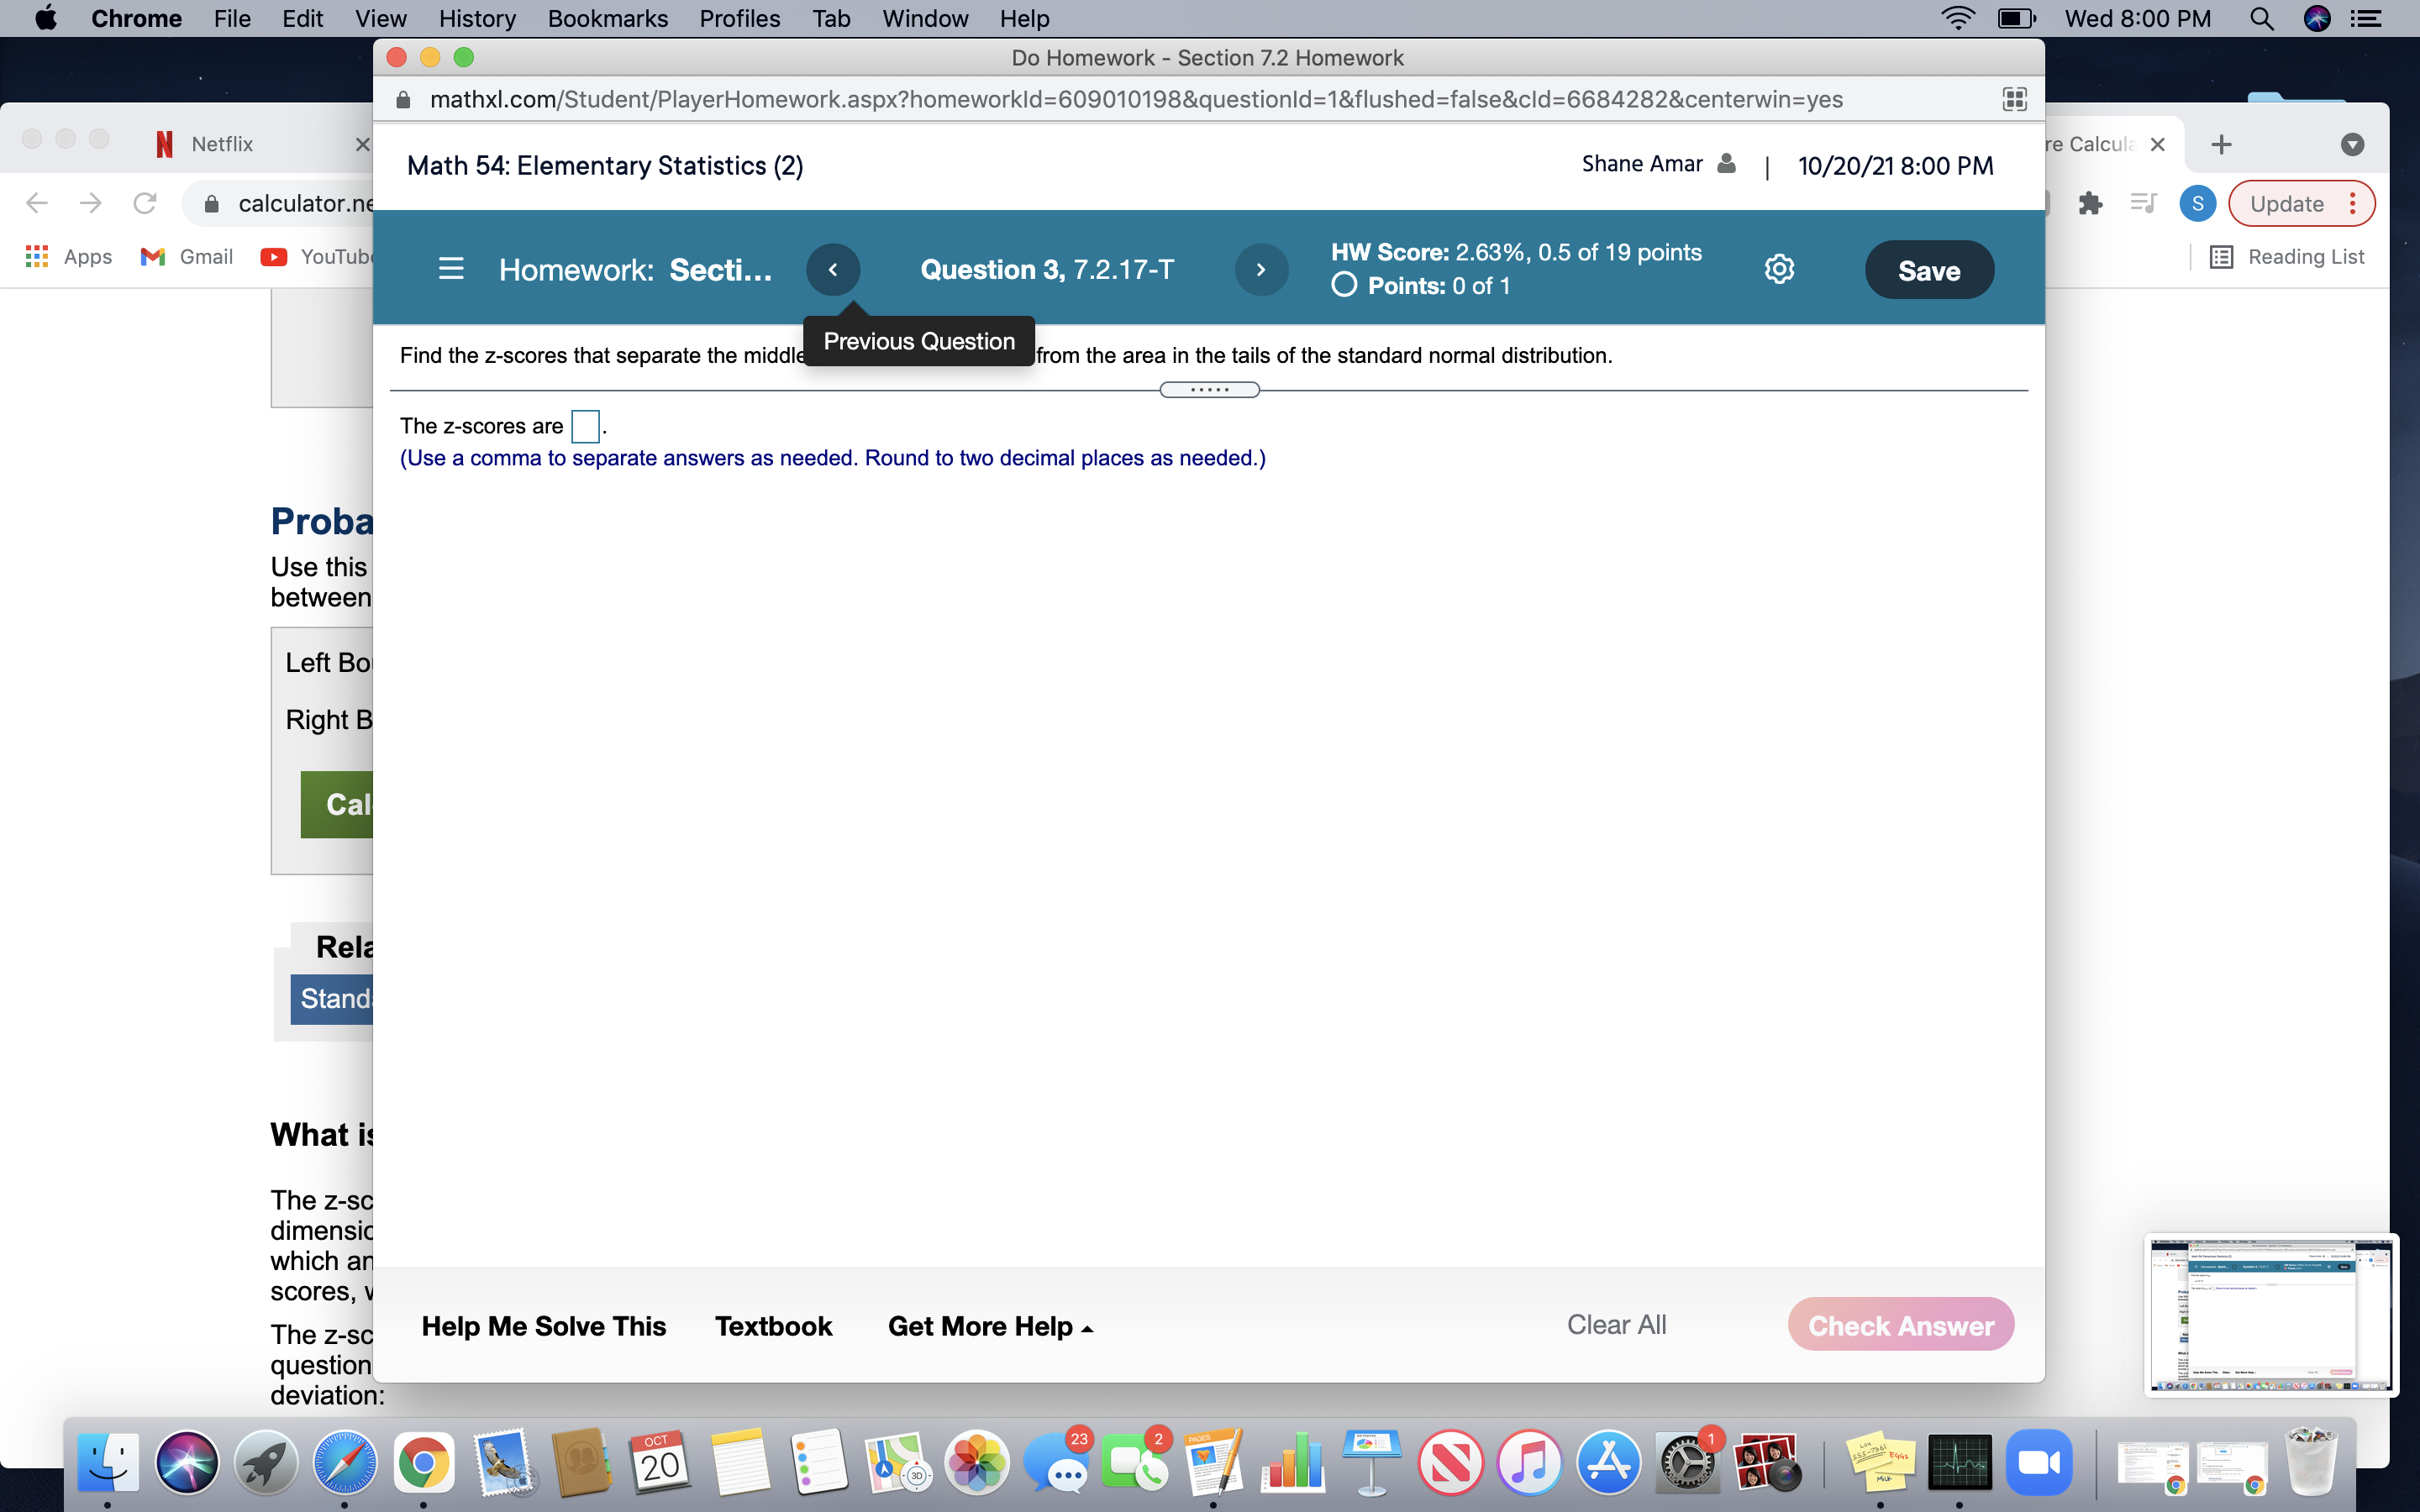
Task: Open the Bookmarks menu
Action: coord(608,18)
